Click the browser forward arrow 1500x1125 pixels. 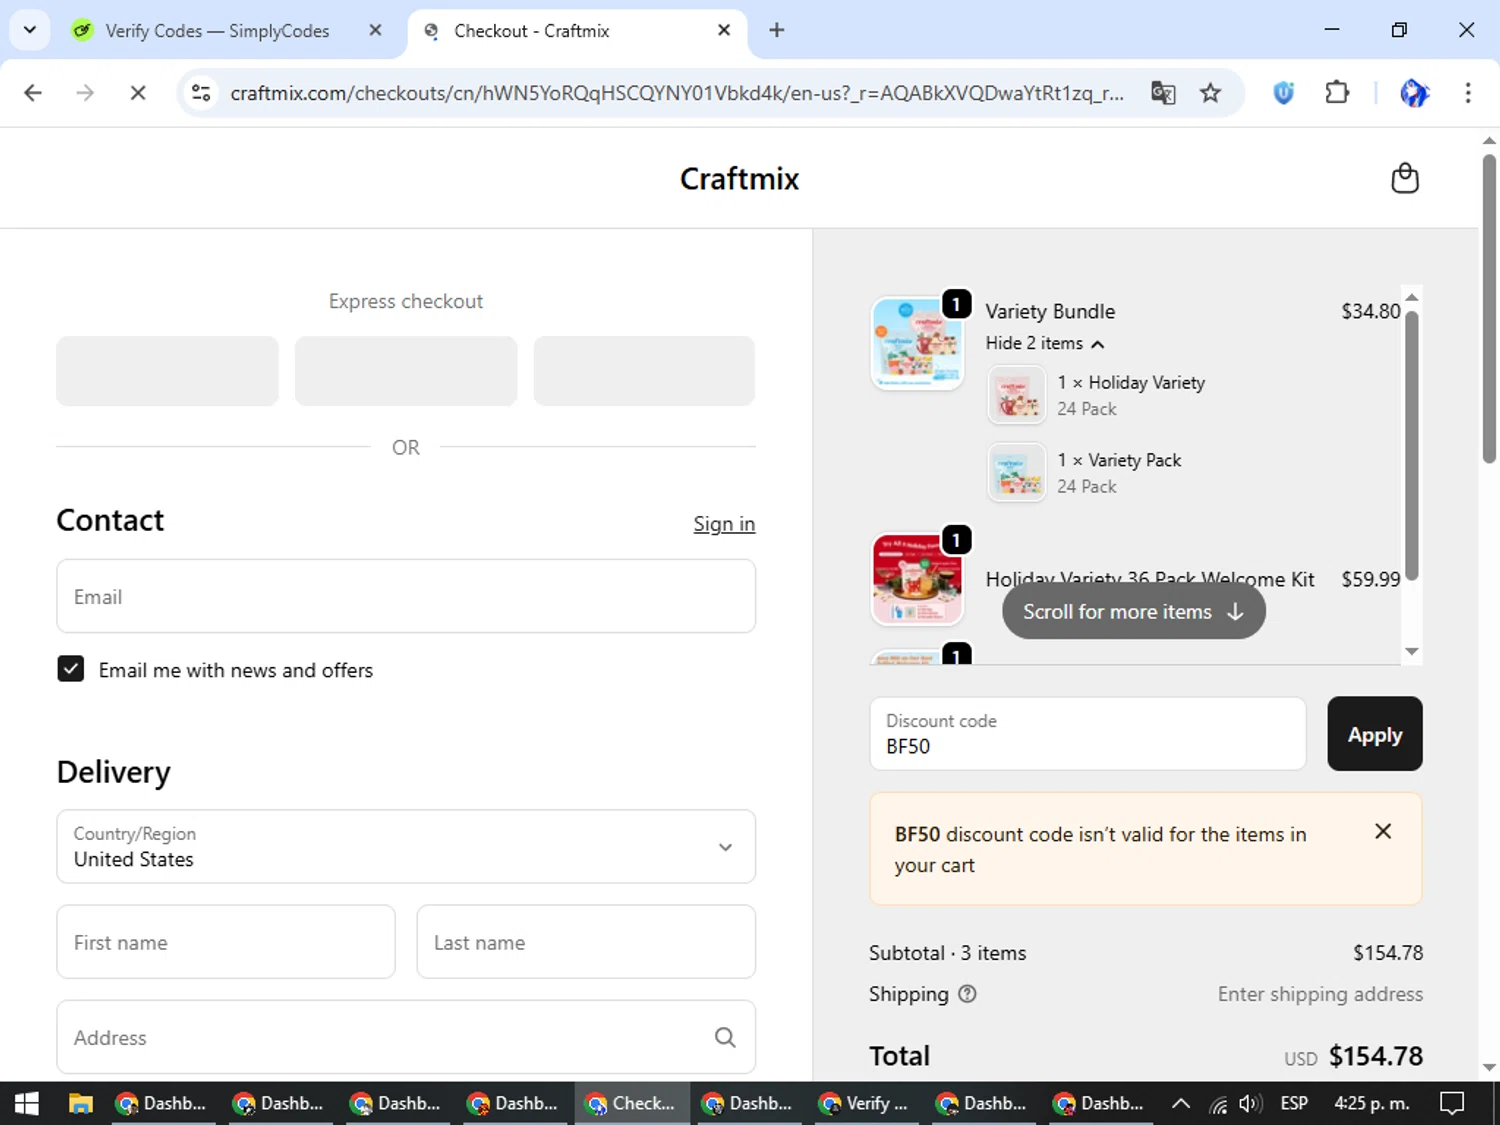(x=85, y=93)
